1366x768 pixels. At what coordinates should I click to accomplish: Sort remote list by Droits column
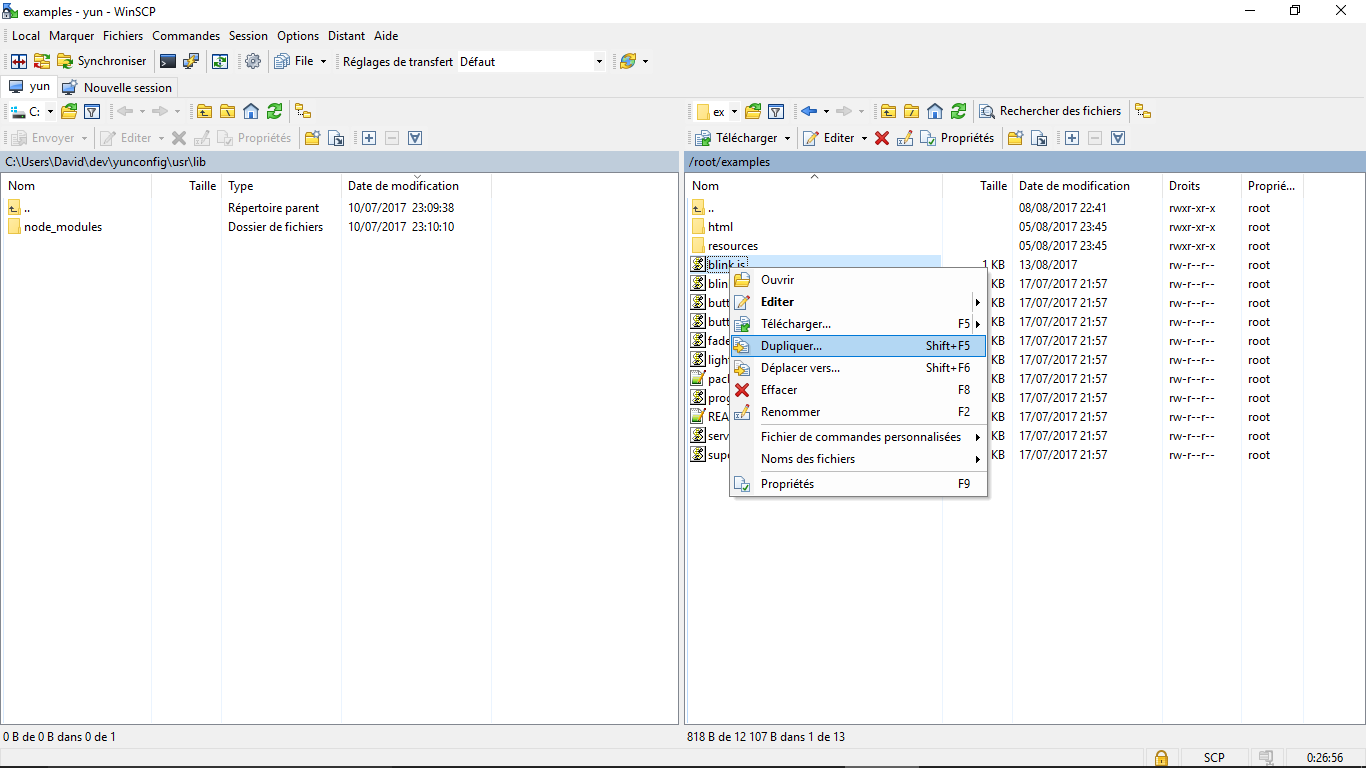point(1203,186)
